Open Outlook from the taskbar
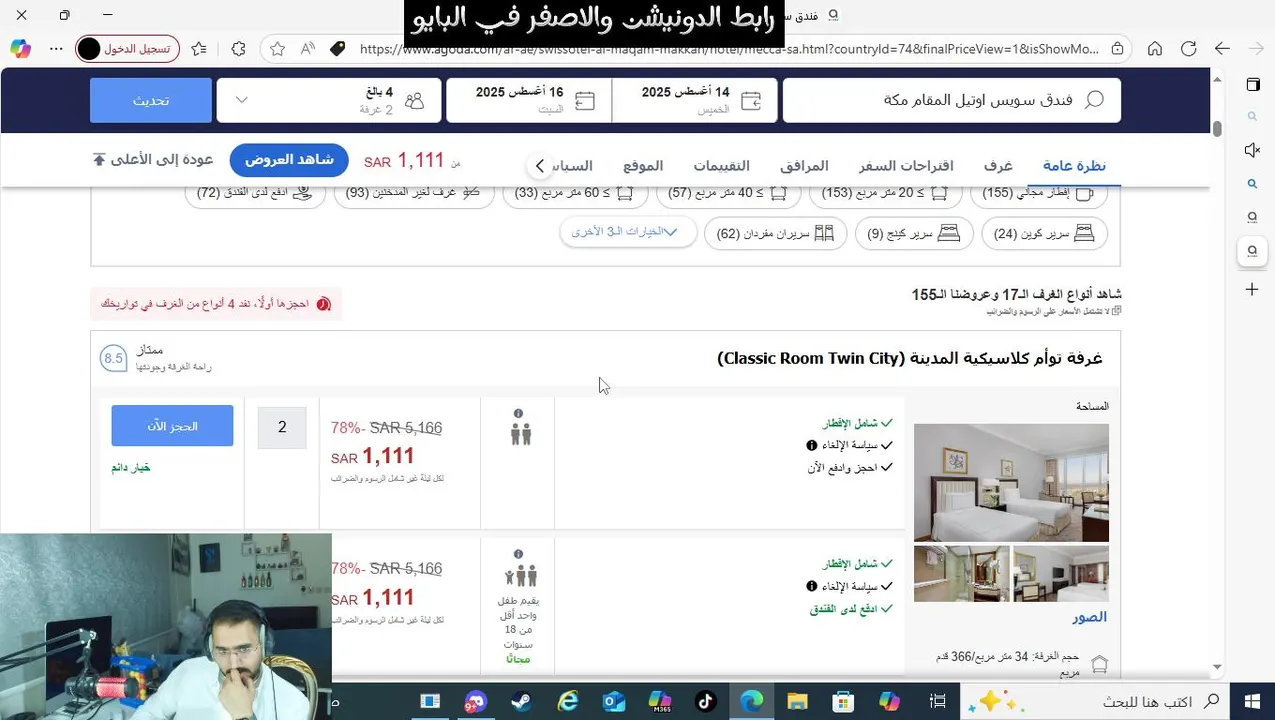This screenshot has width=1275, height=720. [613, 701]
